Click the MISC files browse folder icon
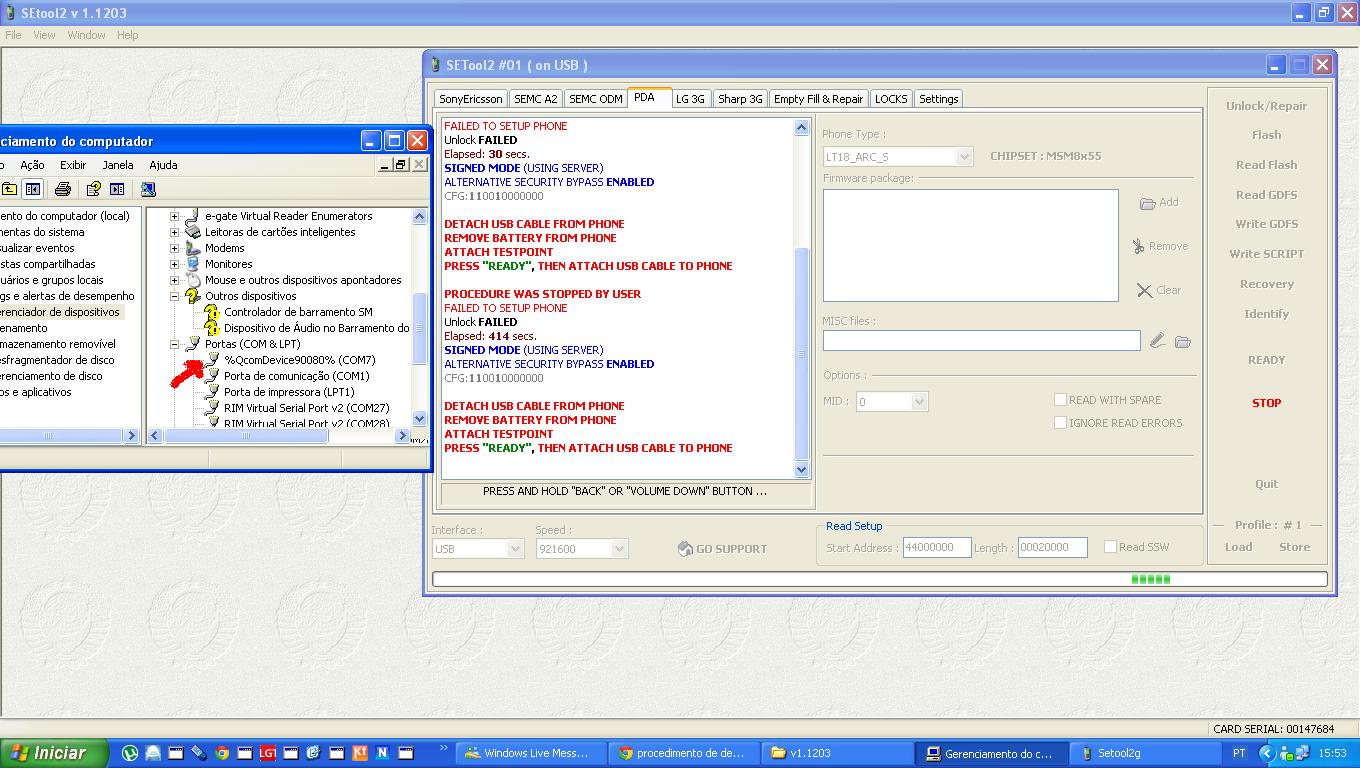1360x768 pixels. click(x=1183, y=342)
